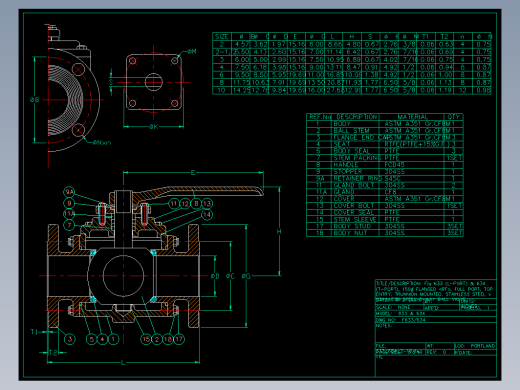Select 'BODY SEAL' description cell
The image size is (520, 390).
pos(352,151)
